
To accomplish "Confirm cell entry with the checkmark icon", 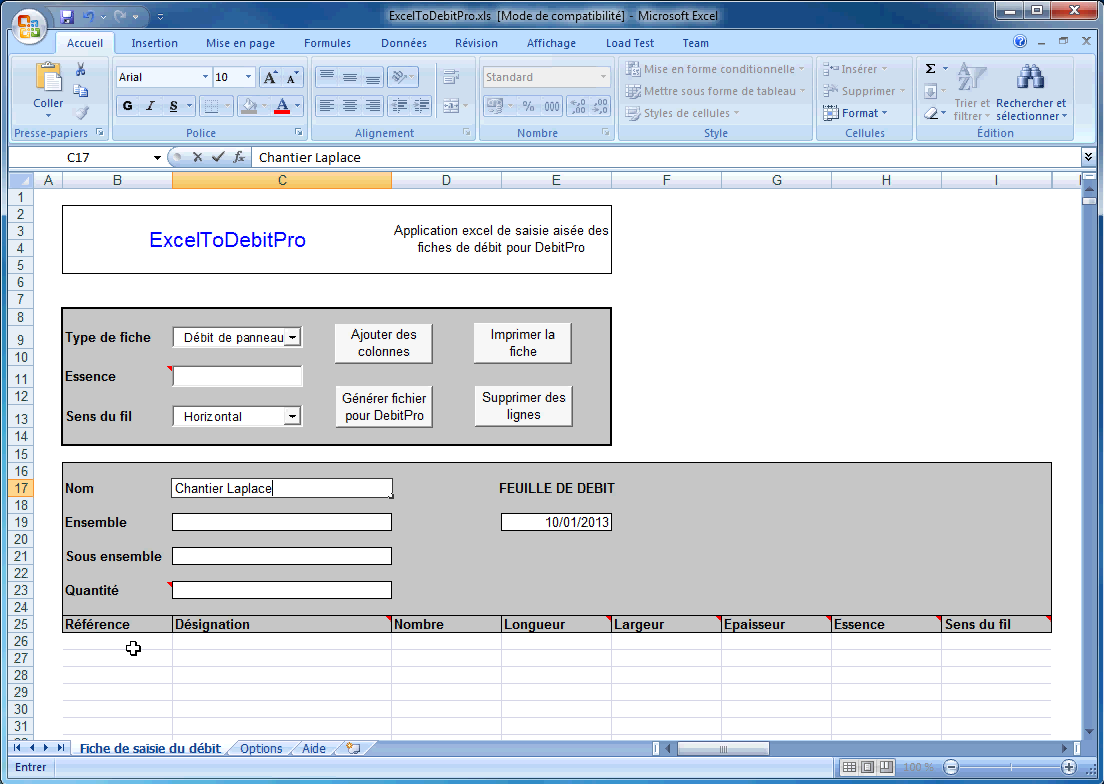I will point(218,157).
